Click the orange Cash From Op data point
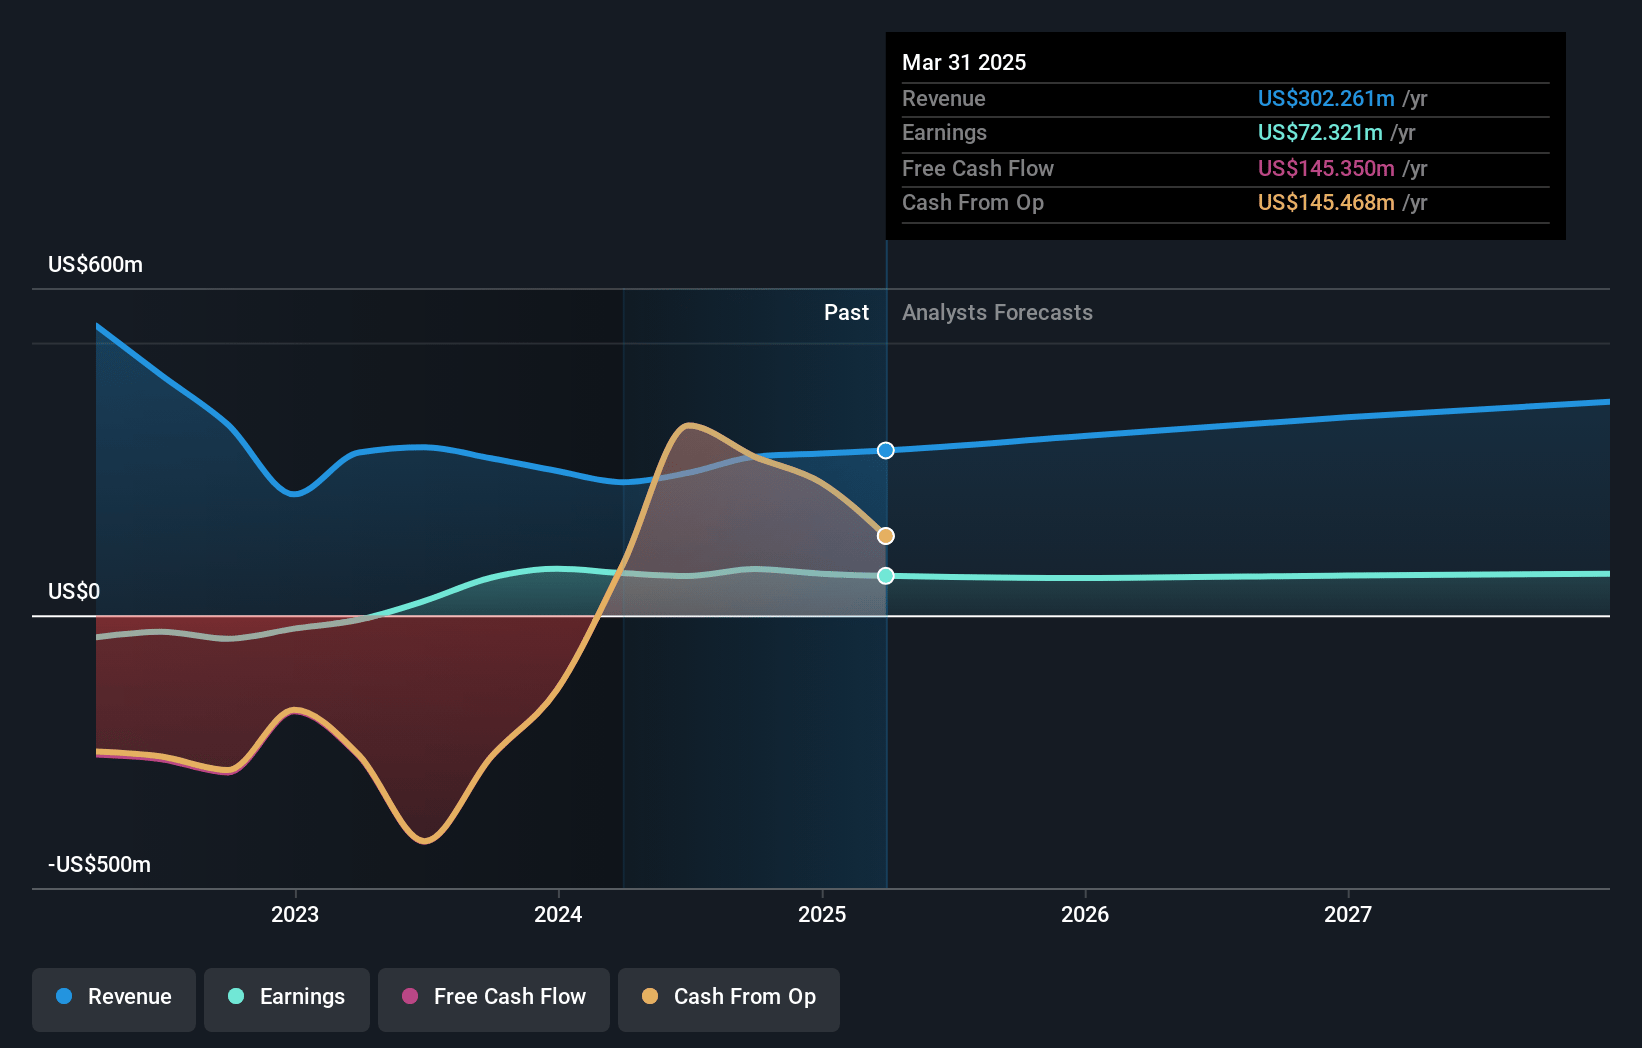 (x=886, y=536)
